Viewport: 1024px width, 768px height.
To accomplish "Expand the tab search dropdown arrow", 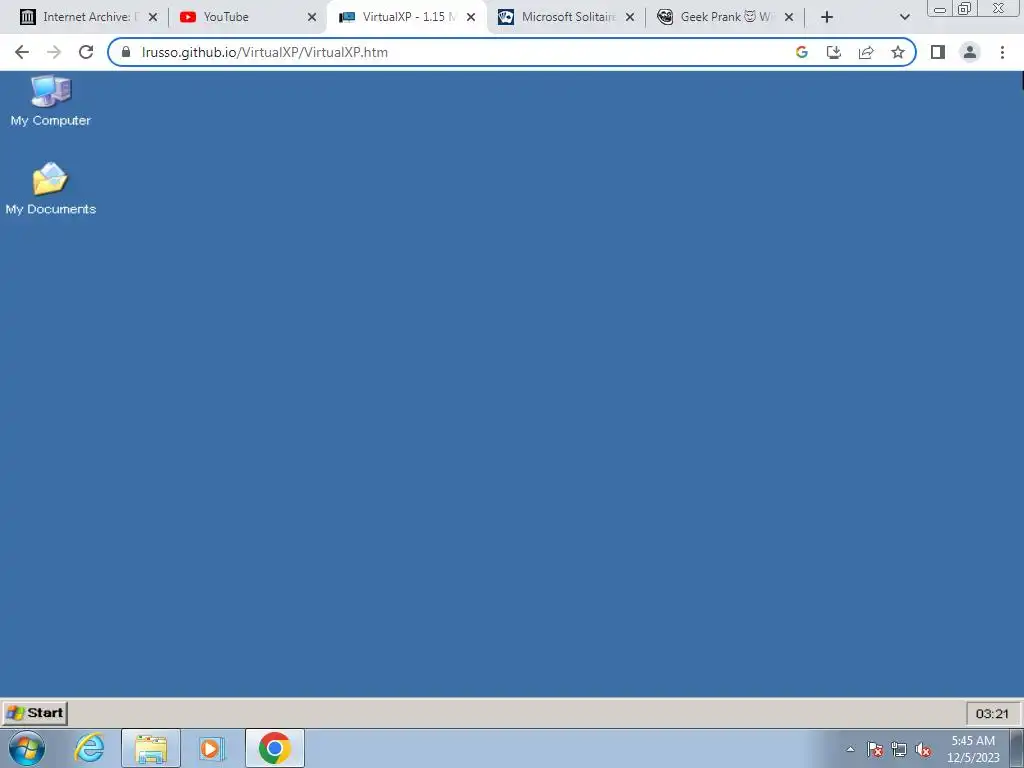I will pyautogui.click(x=904, y=18).
